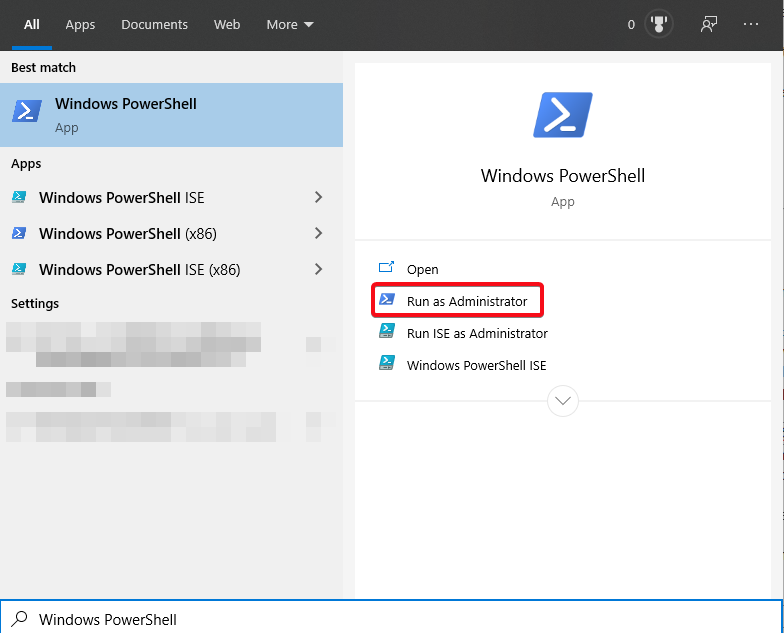The height and width of the screenshot is (633, 784).
Task: Select the Windows PowerShell best match result
Action: pos(171,115)
